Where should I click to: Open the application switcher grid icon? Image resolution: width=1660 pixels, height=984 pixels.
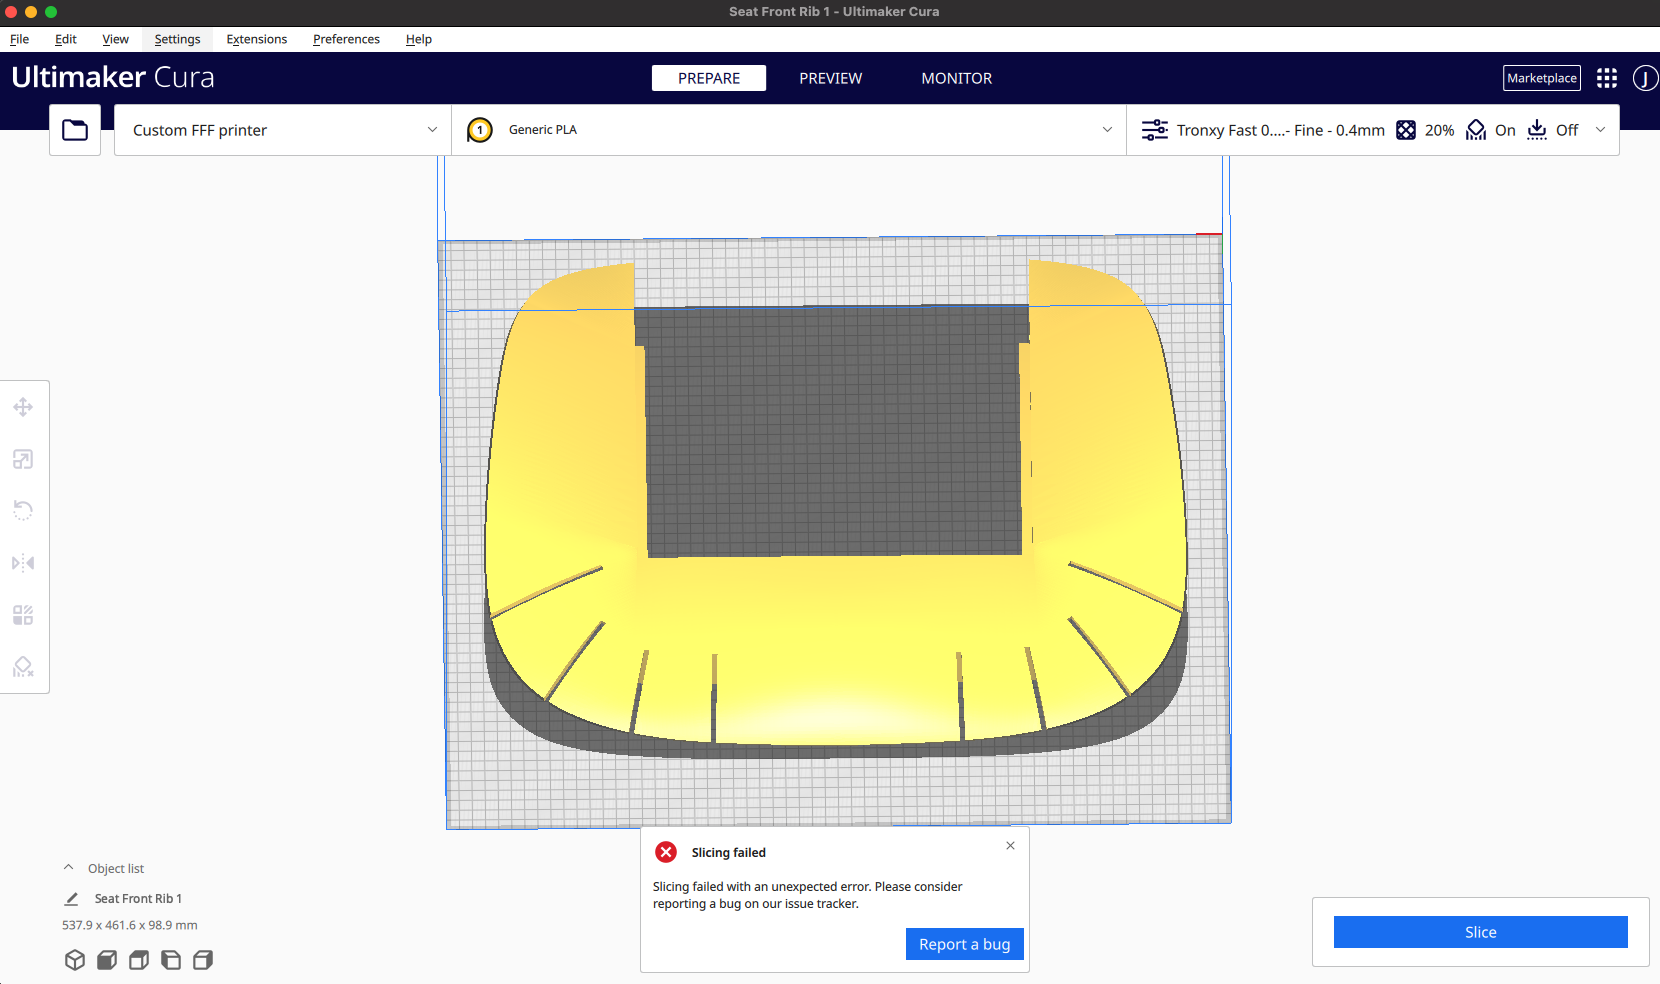pyautogui.click(x=1607, y=78)
